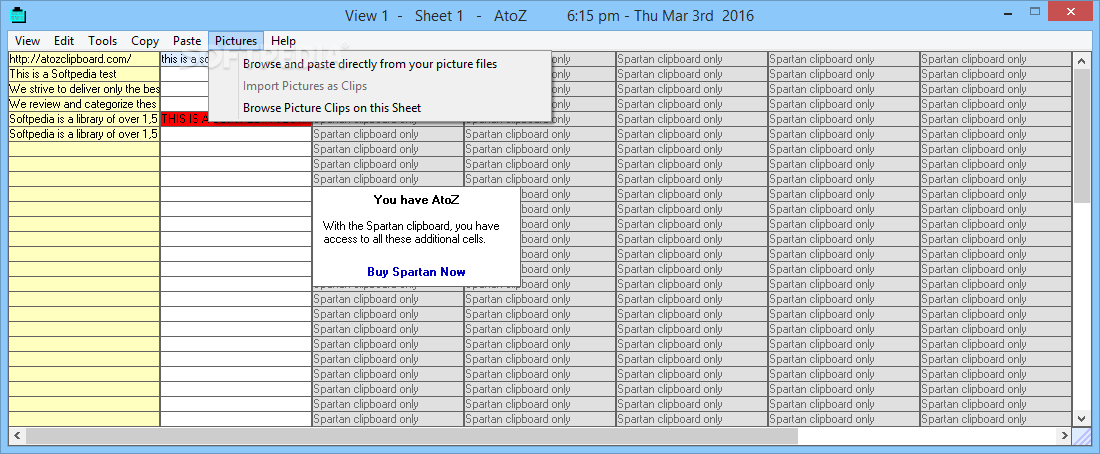The width and height of the screenshot is (1100, 454).
Task: Choose Browse Picture Clips on this Sheet
Action: coord(380,108)
